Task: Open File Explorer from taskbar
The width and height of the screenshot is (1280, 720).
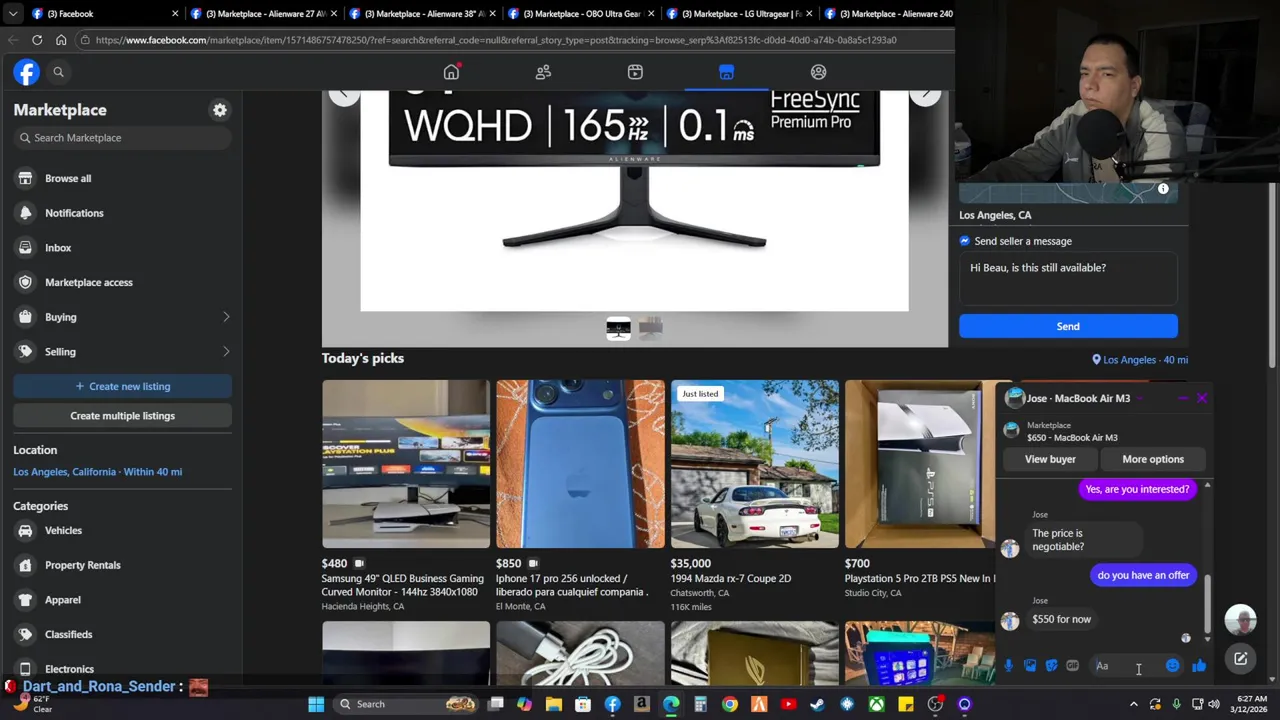Action: [x=553, y=704]
